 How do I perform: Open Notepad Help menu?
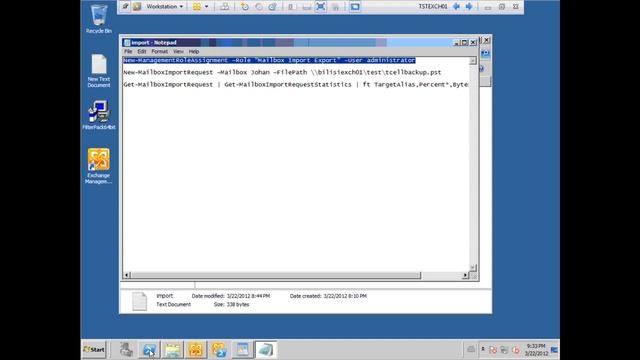coord(194,51)
